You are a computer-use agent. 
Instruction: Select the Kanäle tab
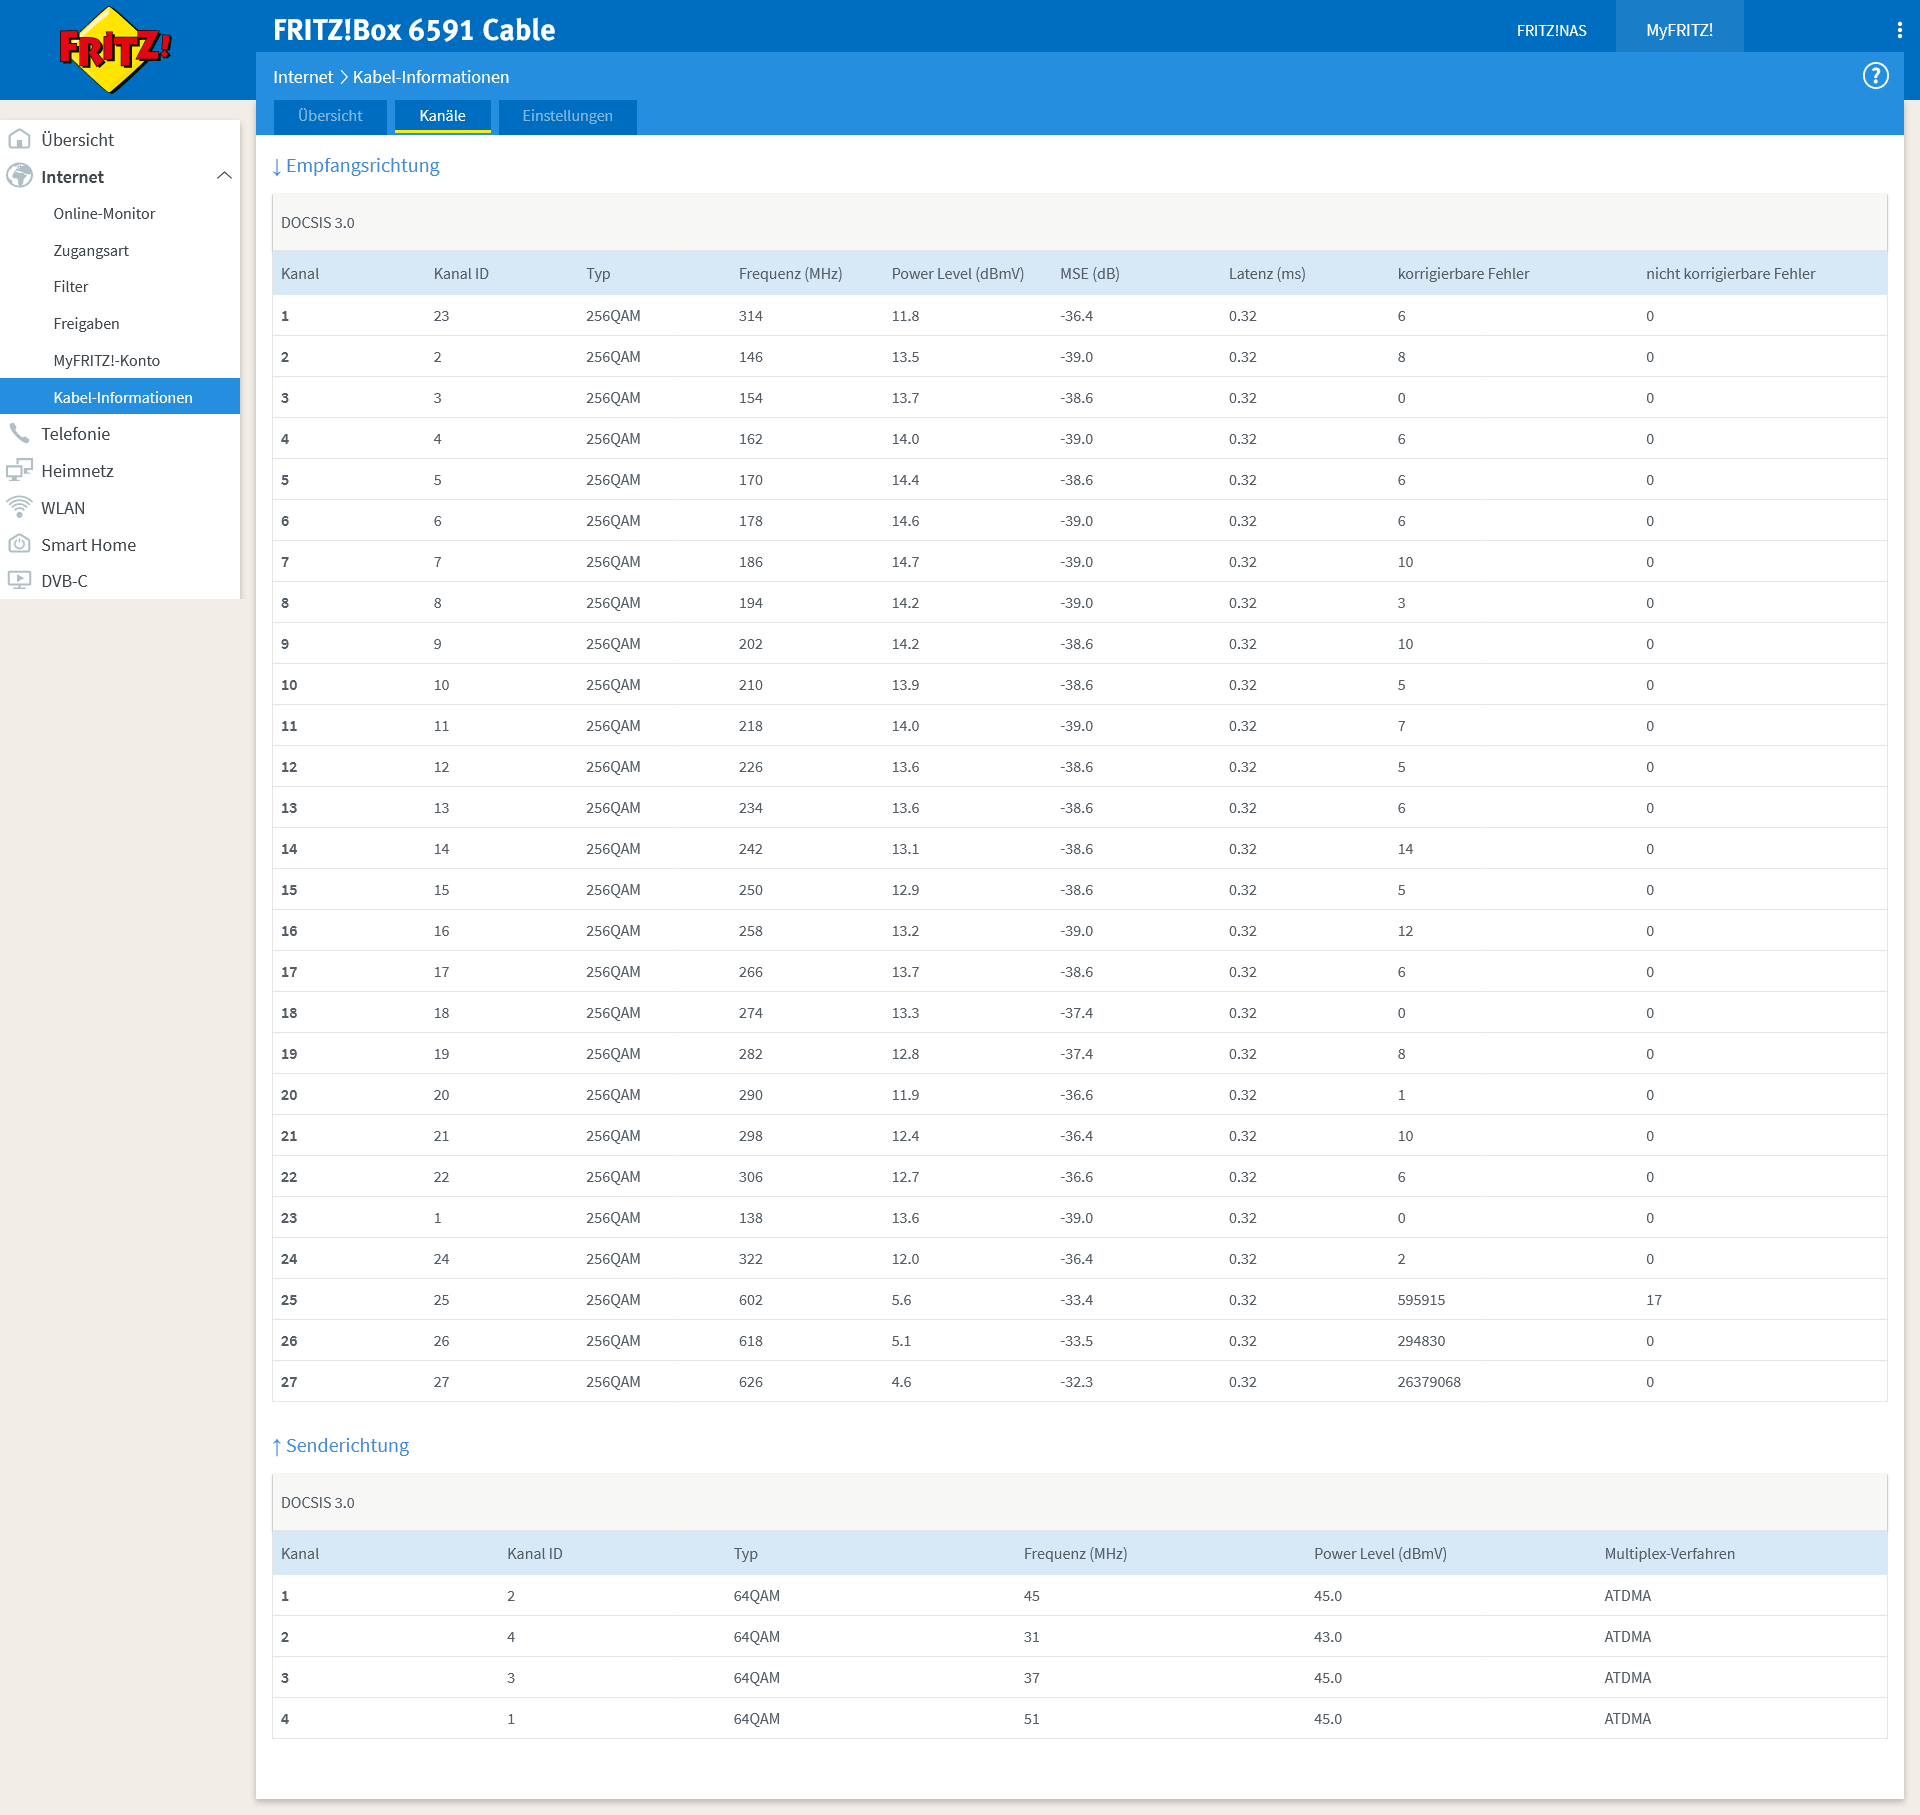(442, 116)
